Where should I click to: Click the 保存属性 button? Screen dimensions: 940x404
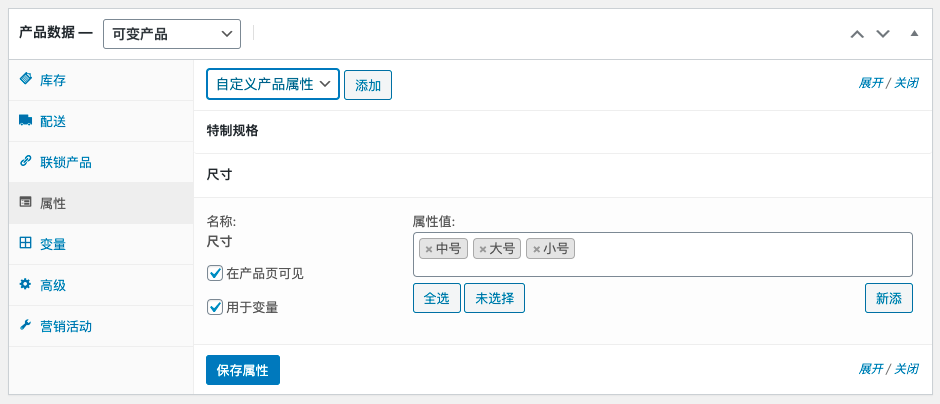coord(243,370)
